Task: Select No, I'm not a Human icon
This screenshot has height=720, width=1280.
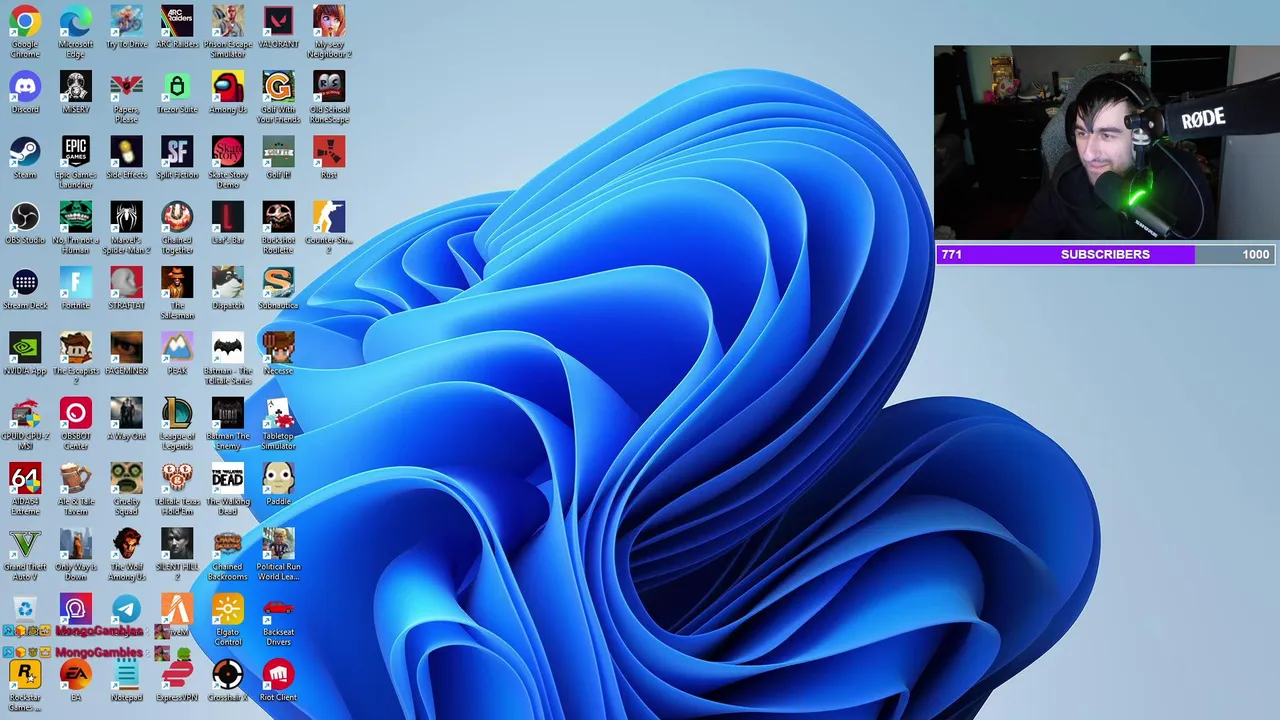Action: [x=76, y=217]
